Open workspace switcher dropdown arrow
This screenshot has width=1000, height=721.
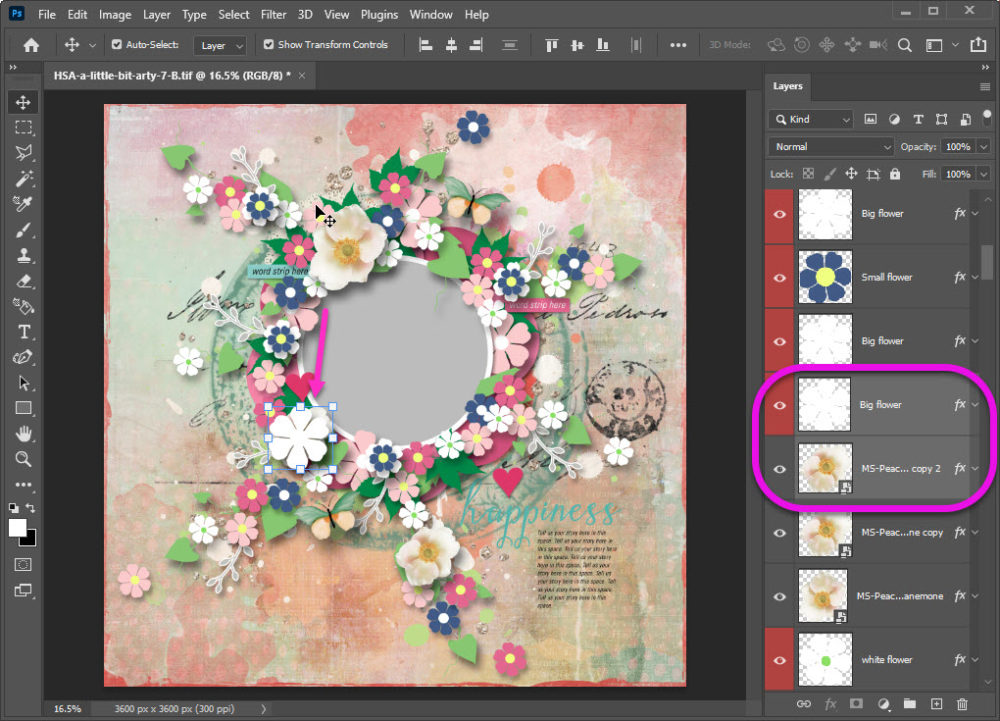pos(955,45)
